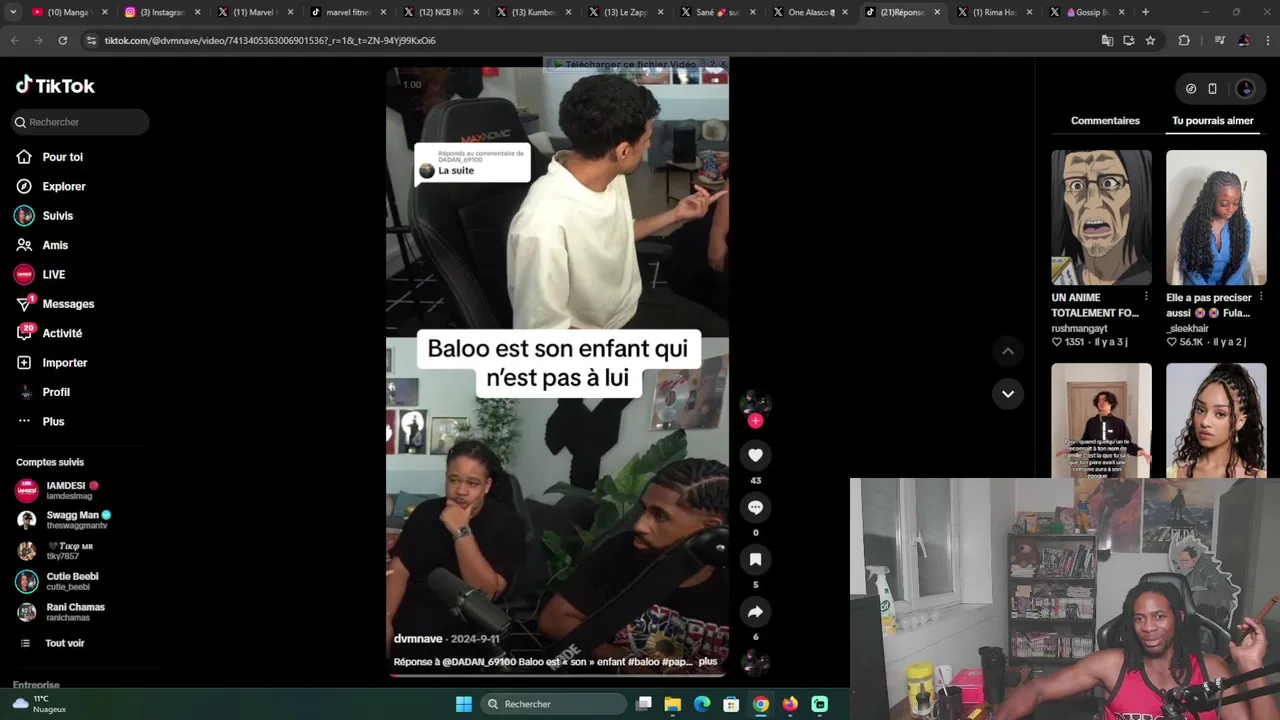Click translate page icon in address bar
This screenshot has height=720, width=1280.
coord(1107,41)
